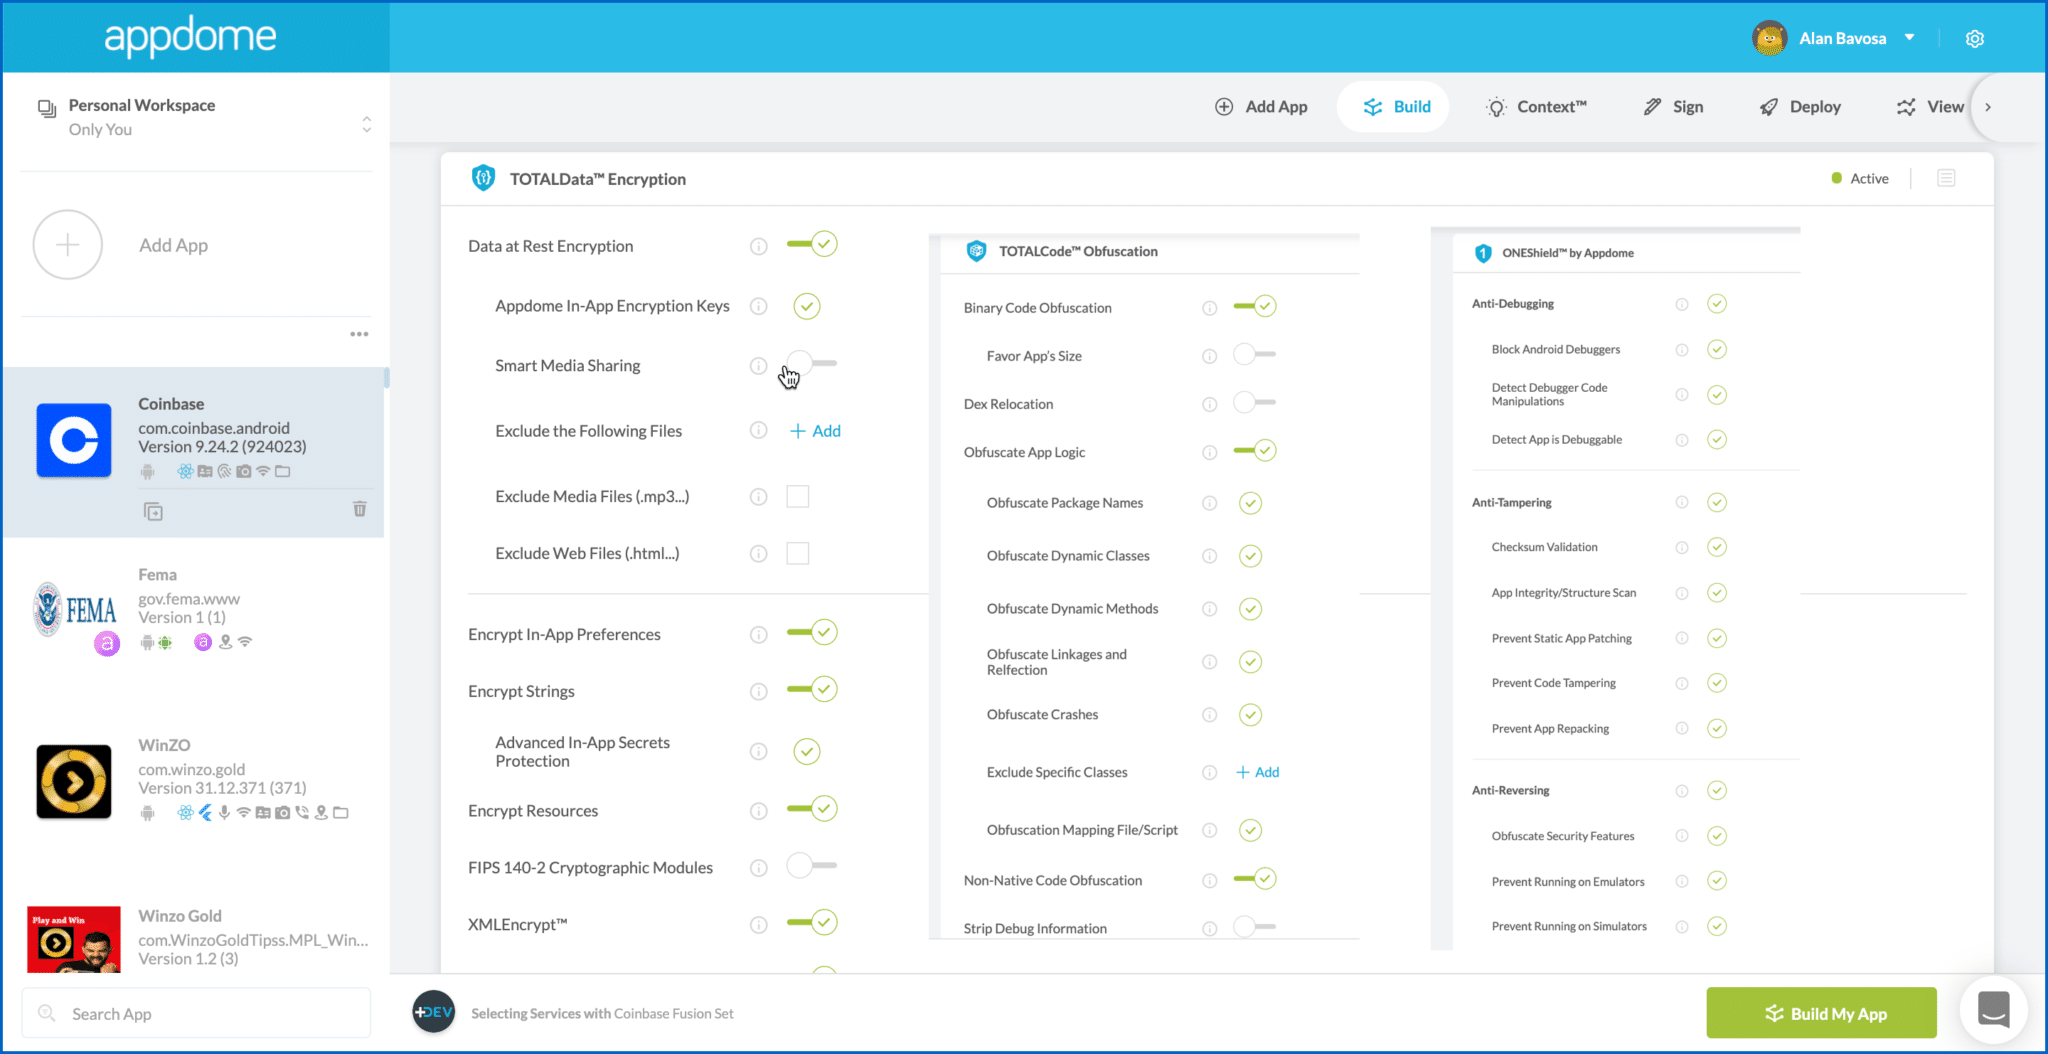Screen dimensions: 2048x1054
Task: Click the Search App input field
Action: point(195,1012)
